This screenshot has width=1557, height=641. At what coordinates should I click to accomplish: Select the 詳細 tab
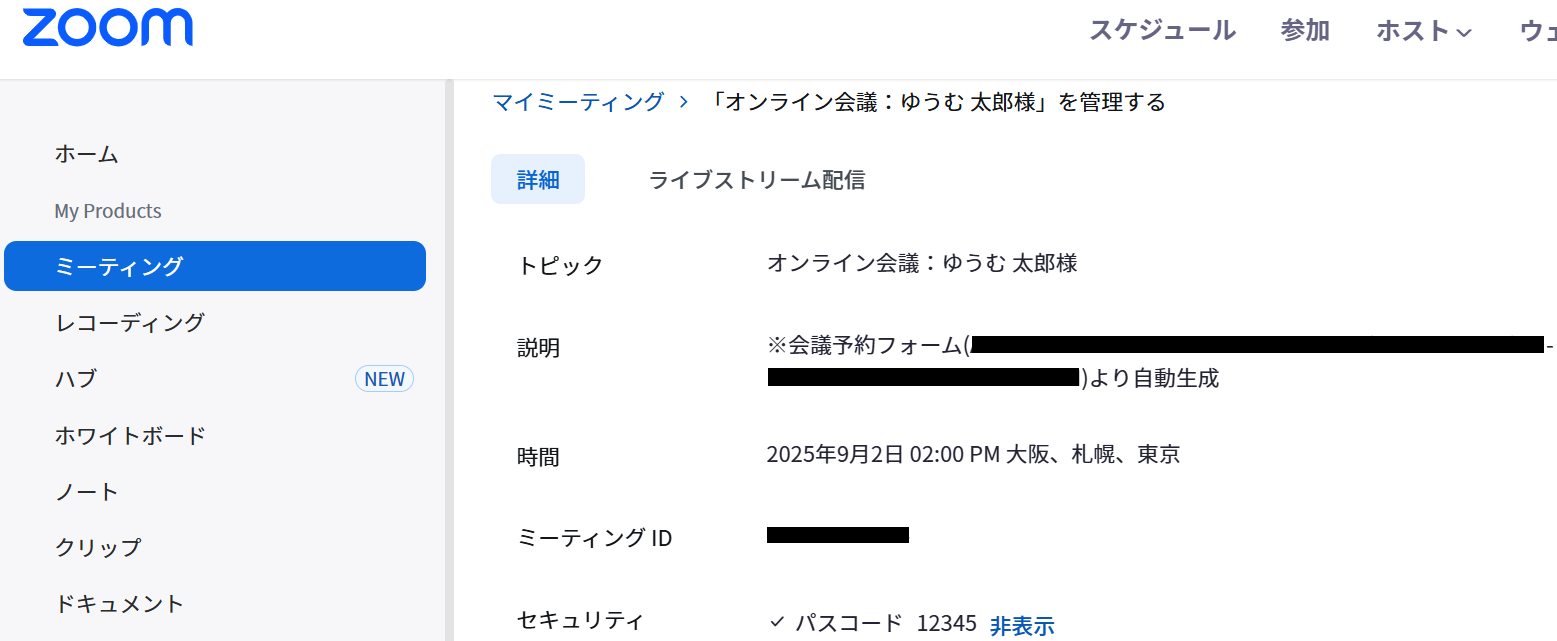538,179
